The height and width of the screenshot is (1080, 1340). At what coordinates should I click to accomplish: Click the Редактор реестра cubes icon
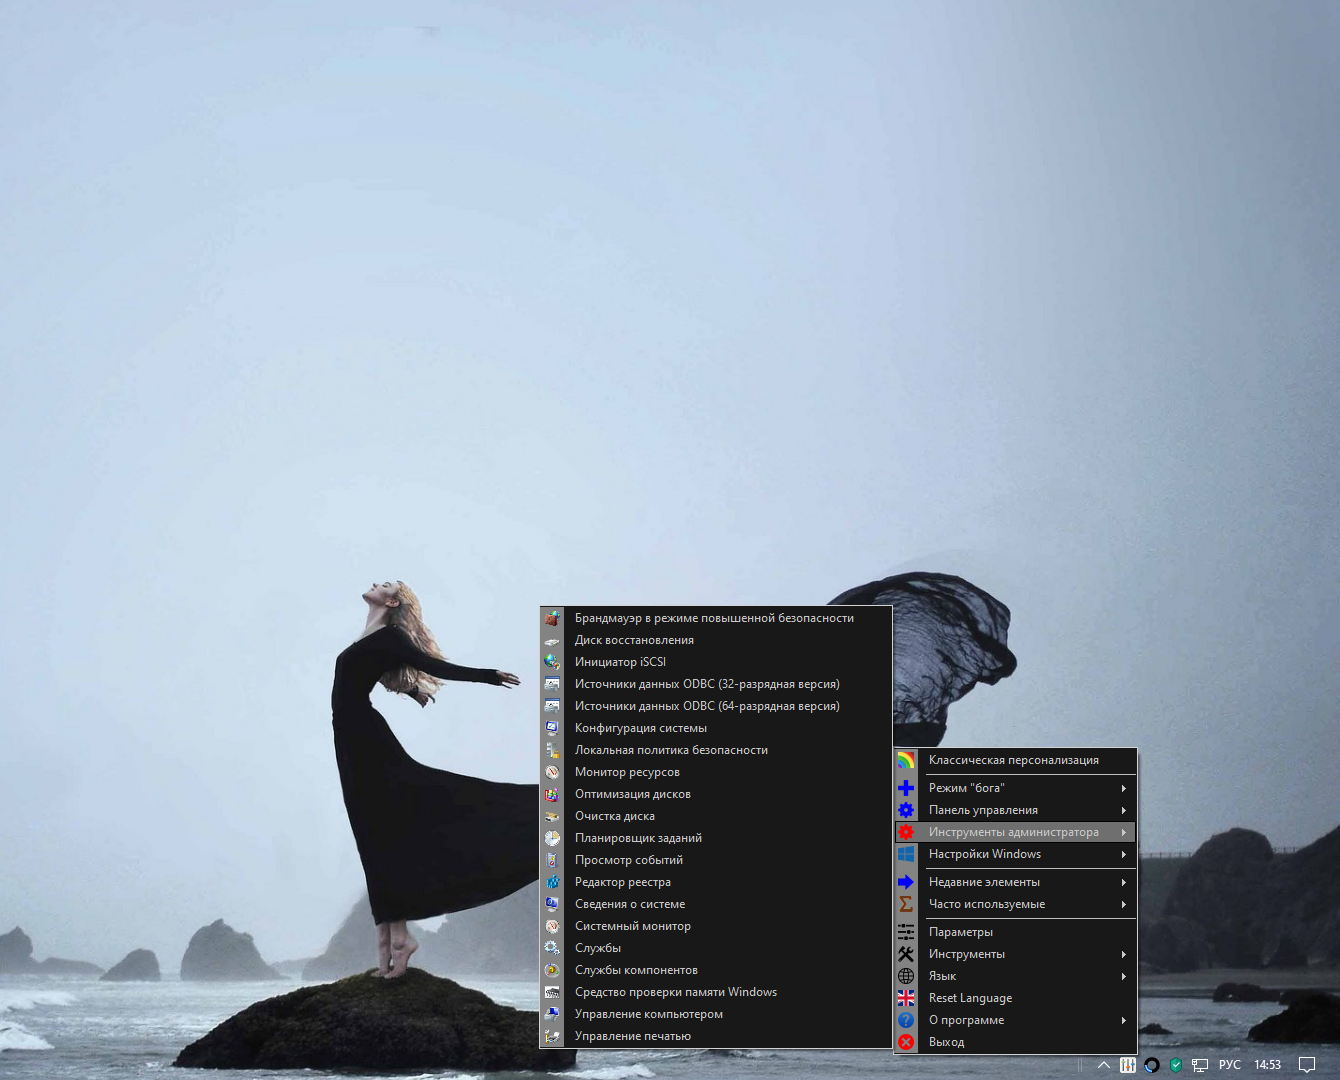click(x=552, y=882)
